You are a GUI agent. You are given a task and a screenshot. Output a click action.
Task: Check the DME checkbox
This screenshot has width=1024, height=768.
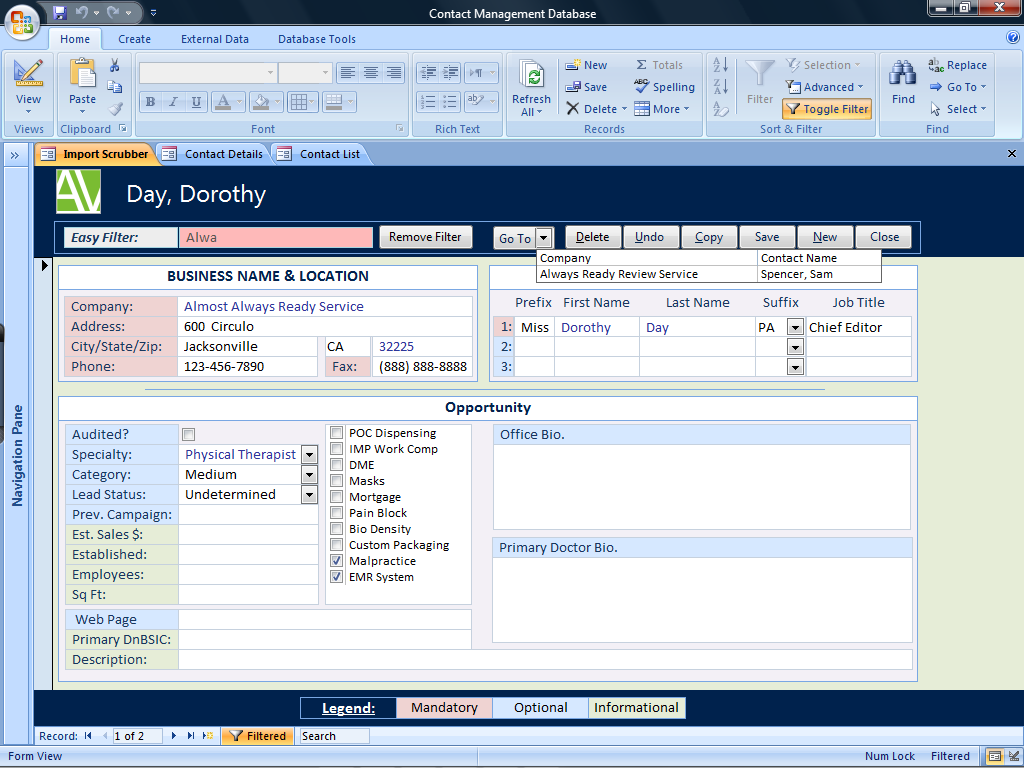pos(336,464)
